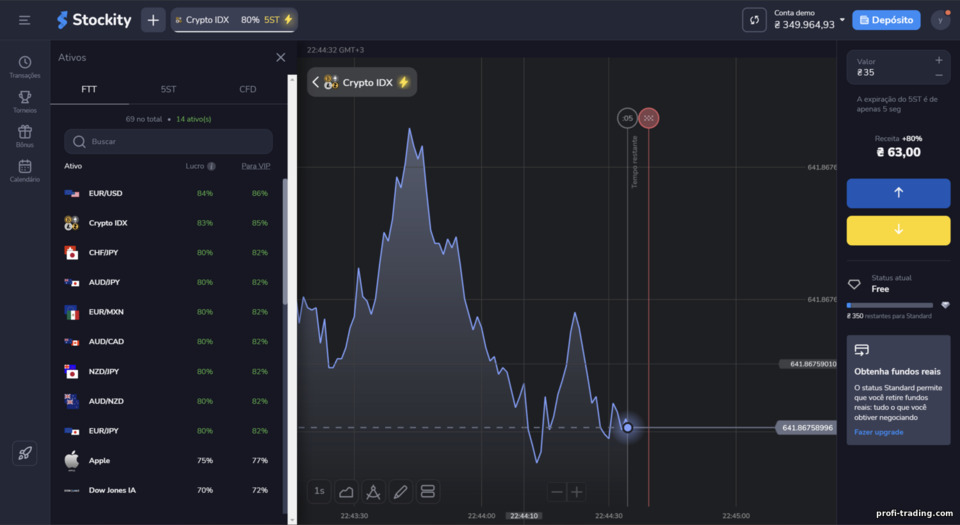
Task: Switch to the CFD tab
Action: point(247,89)
